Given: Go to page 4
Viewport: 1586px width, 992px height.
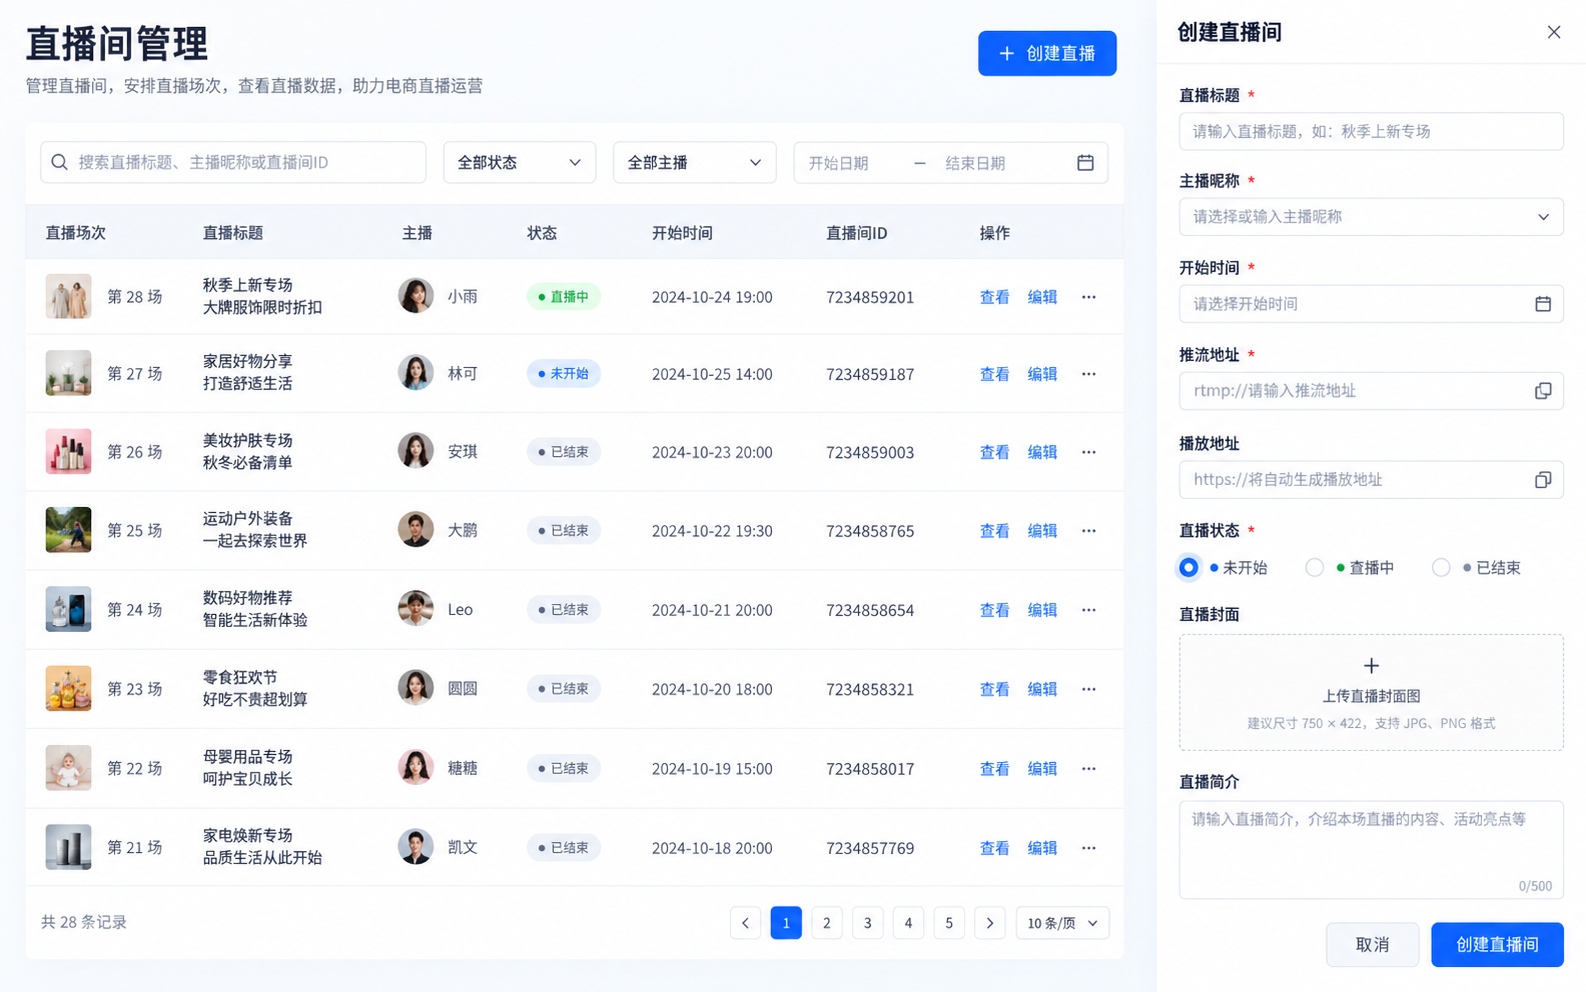Looking at the screenshot, I should 908,923.
